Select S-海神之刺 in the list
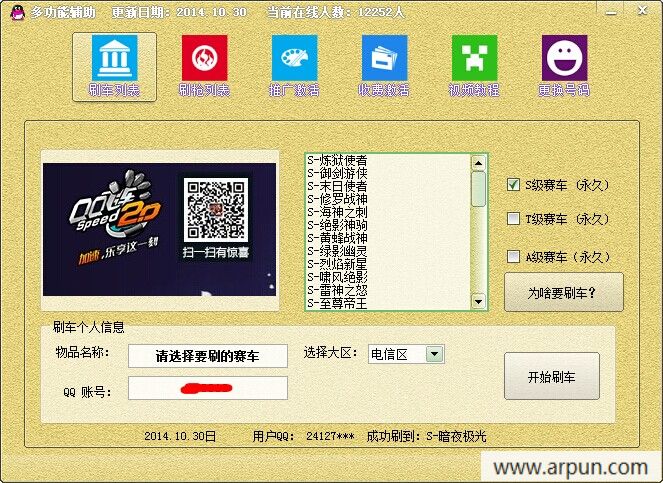The image size is (663, 483). point(337,212)
